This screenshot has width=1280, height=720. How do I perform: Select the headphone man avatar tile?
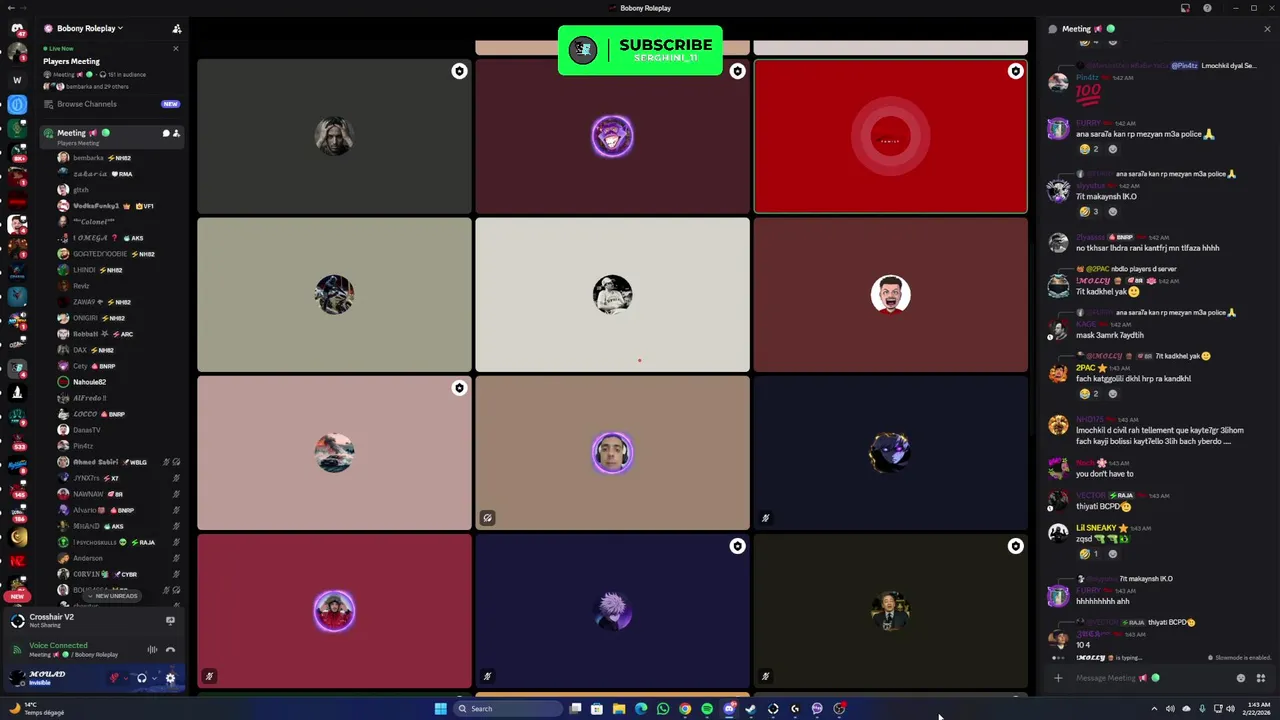(x=612, y=453)
